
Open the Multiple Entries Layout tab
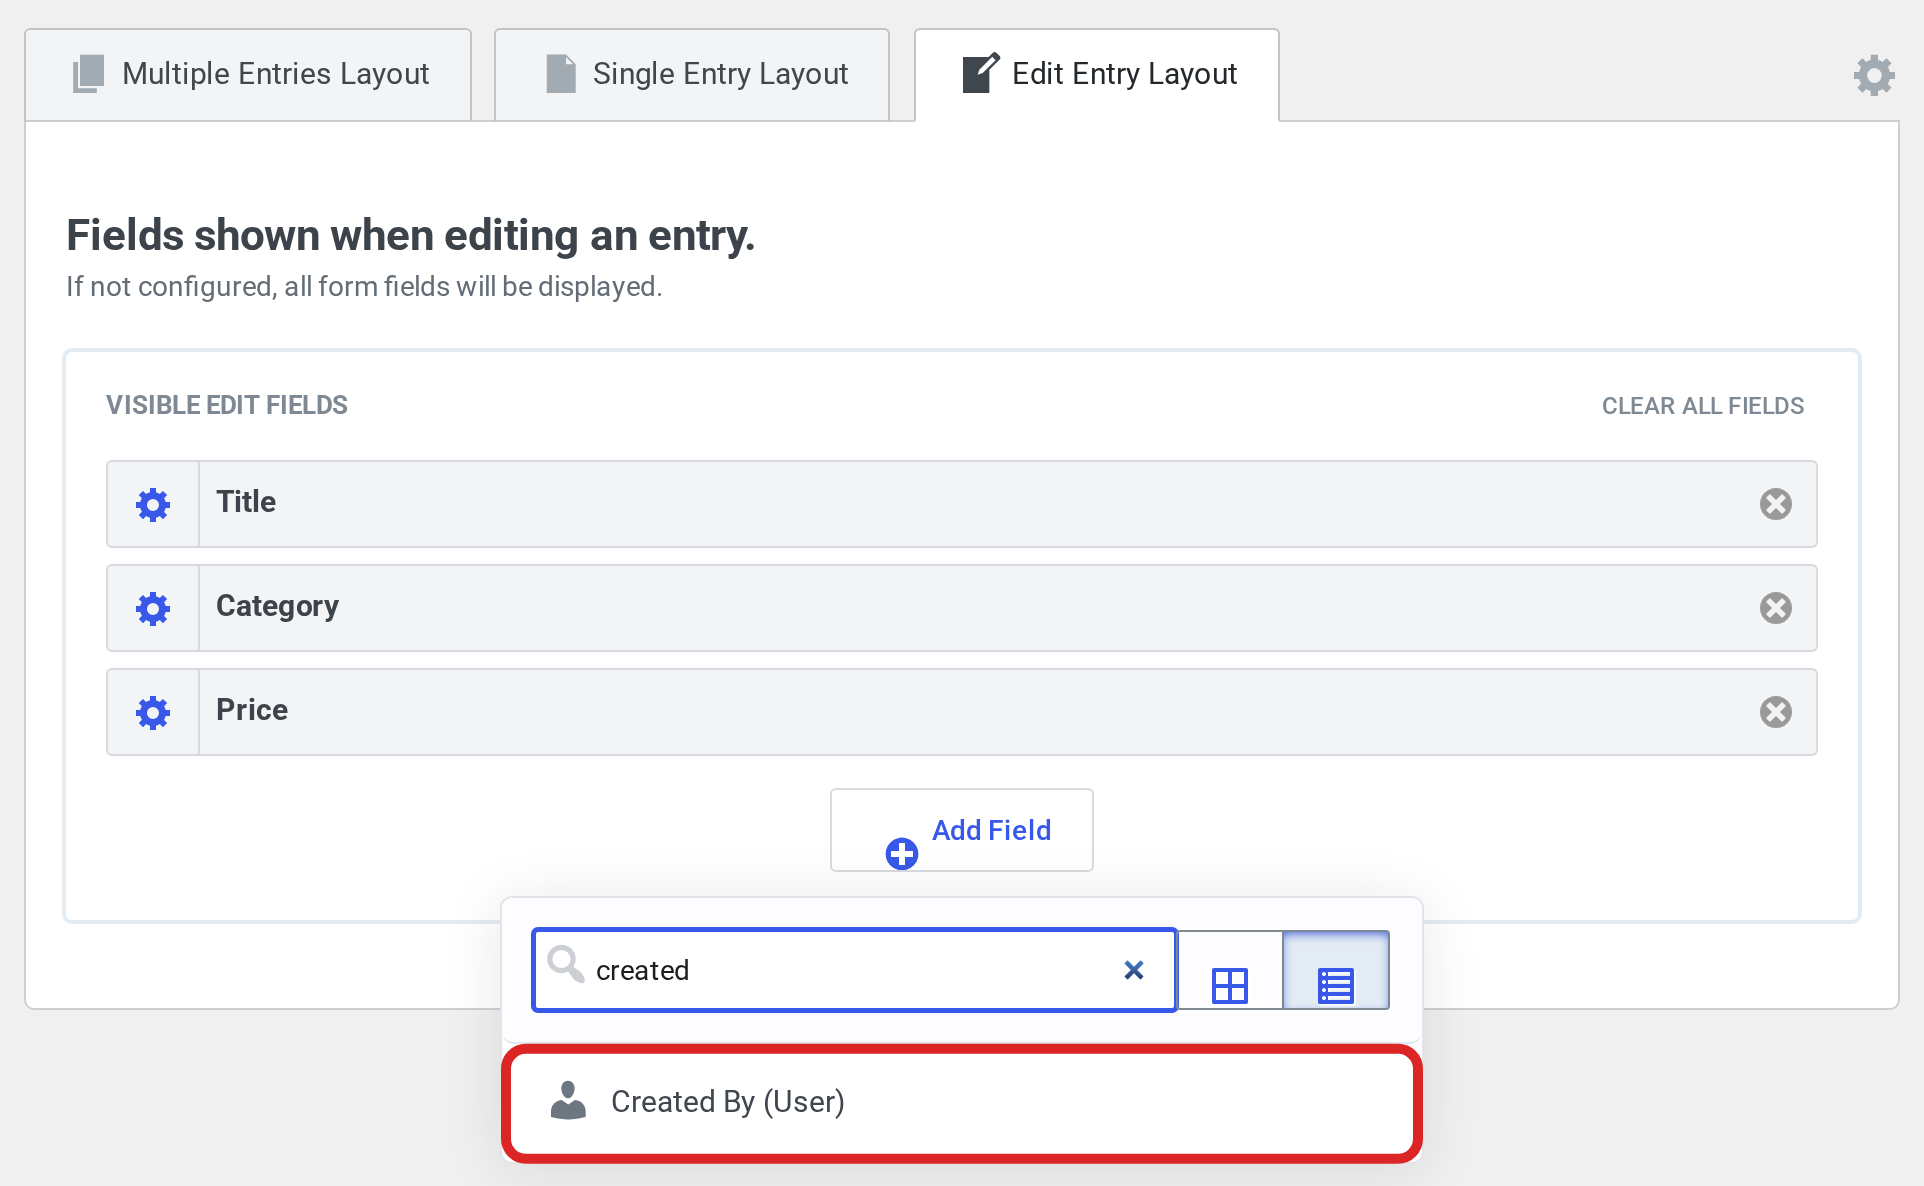[x=248, y=75]
